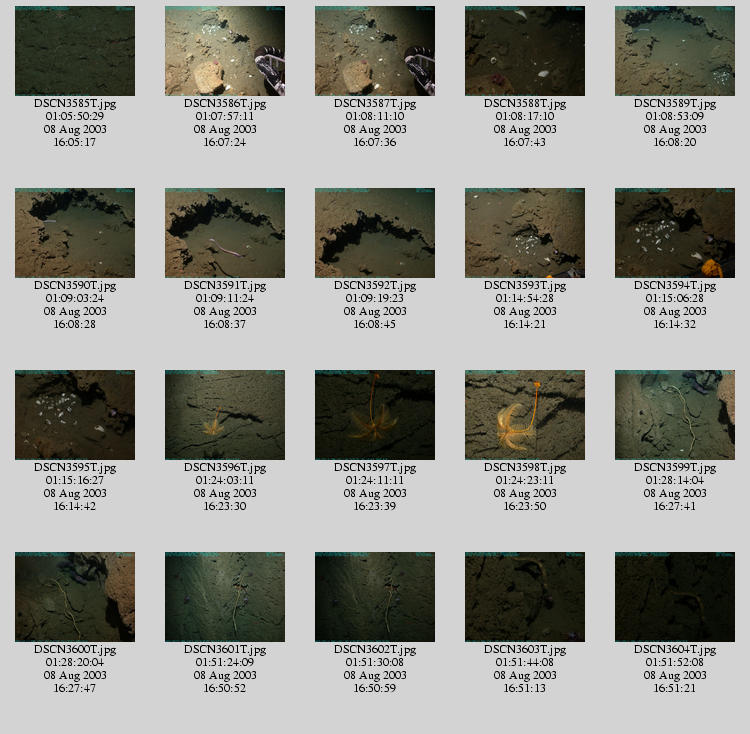View the DSCN3588T.jpg seafloor thumbnail
The width and height of the screenshot is (750, 734).
525,51
